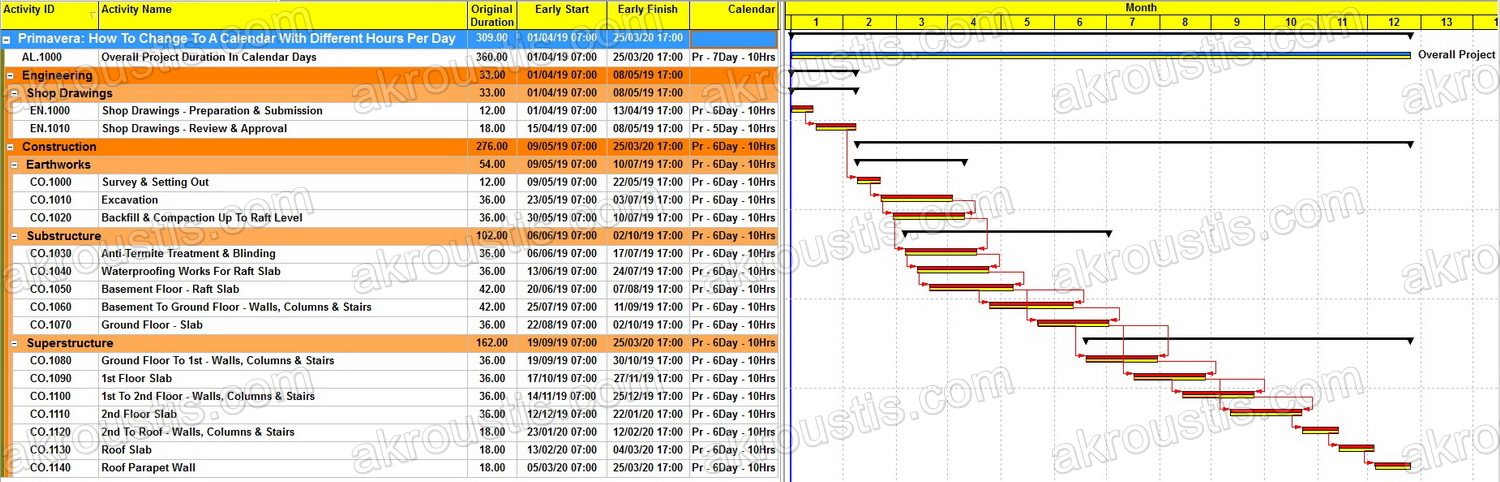Click 'Basement Floor - Raft Slab' name

point(170,289)
